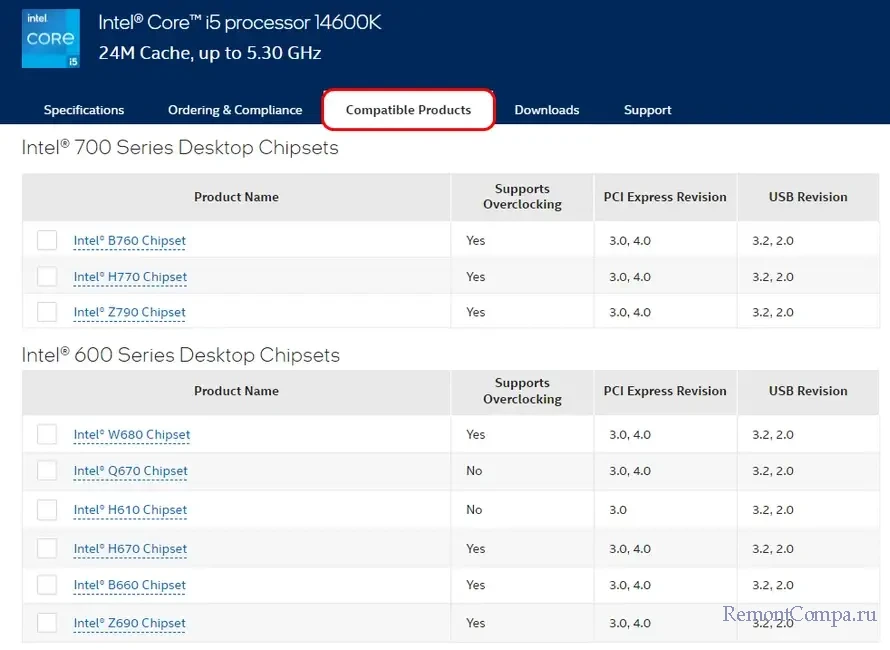This screenshot has width=890, height=650.
Task: Open the Specifications tab
Action: [84, 110]
